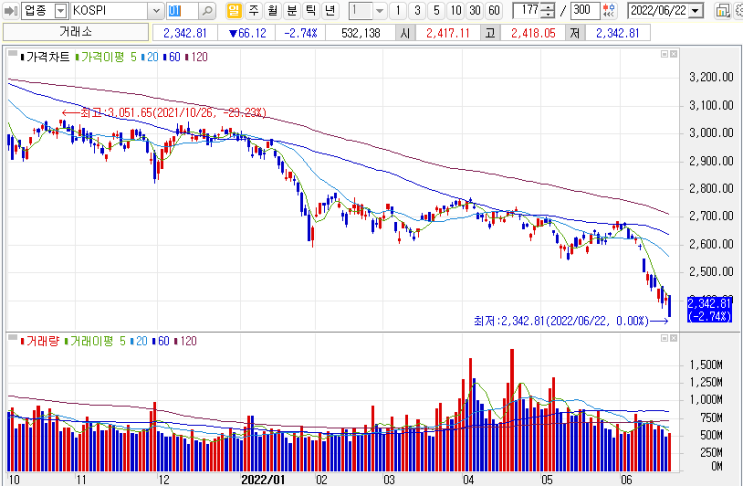Click the 고 high label cell

(x=490, y=33)
